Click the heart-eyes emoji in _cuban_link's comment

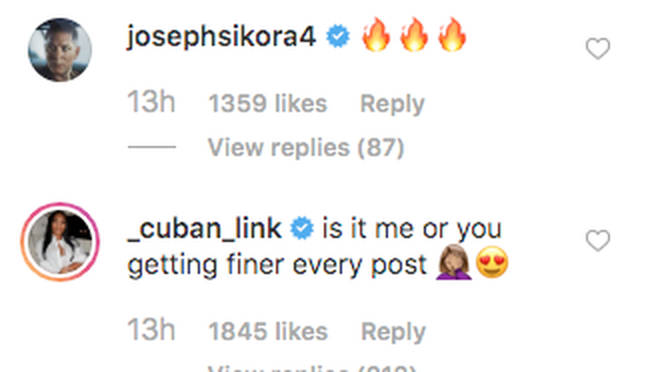[x=492, y=262]
